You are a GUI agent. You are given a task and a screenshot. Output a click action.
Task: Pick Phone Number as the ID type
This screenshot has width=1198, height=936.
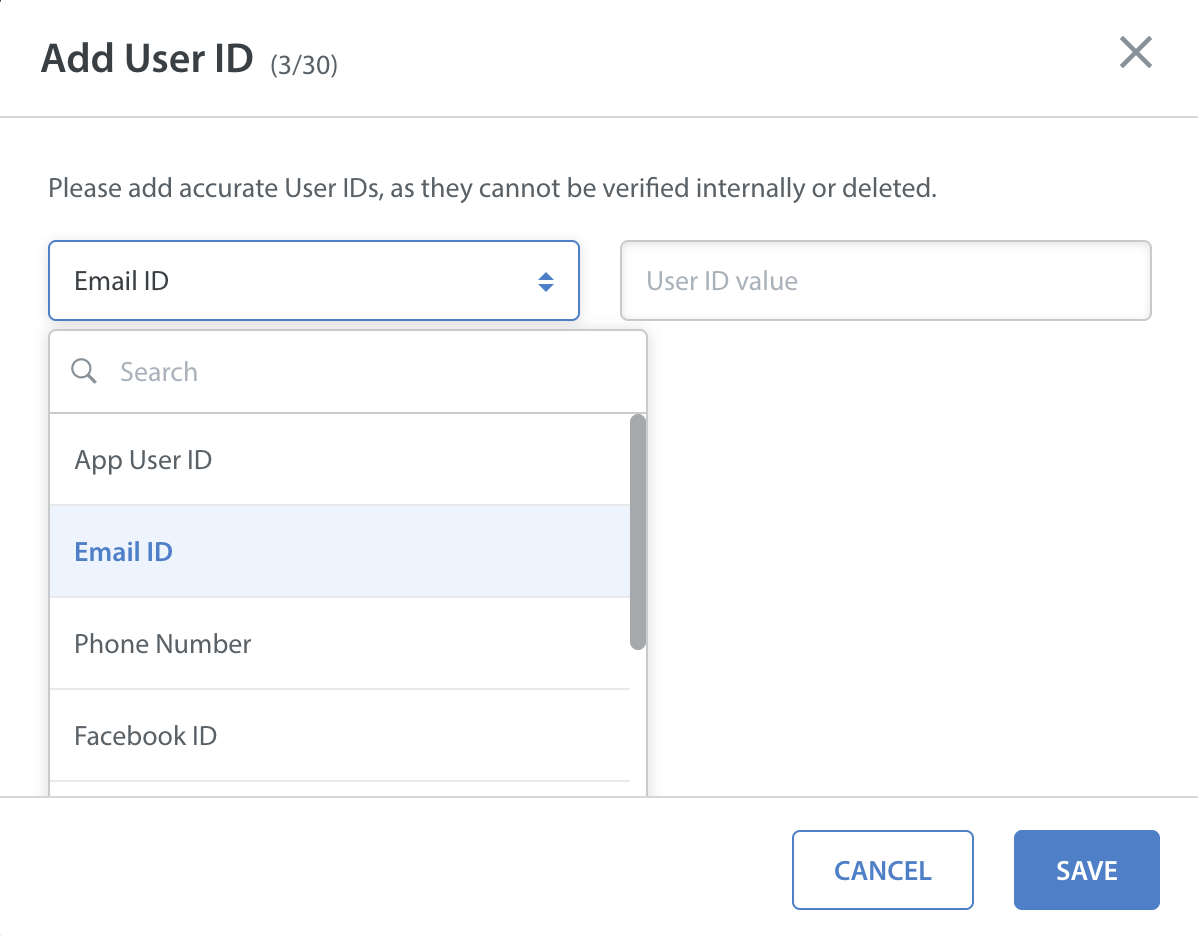tap(163, 644)
